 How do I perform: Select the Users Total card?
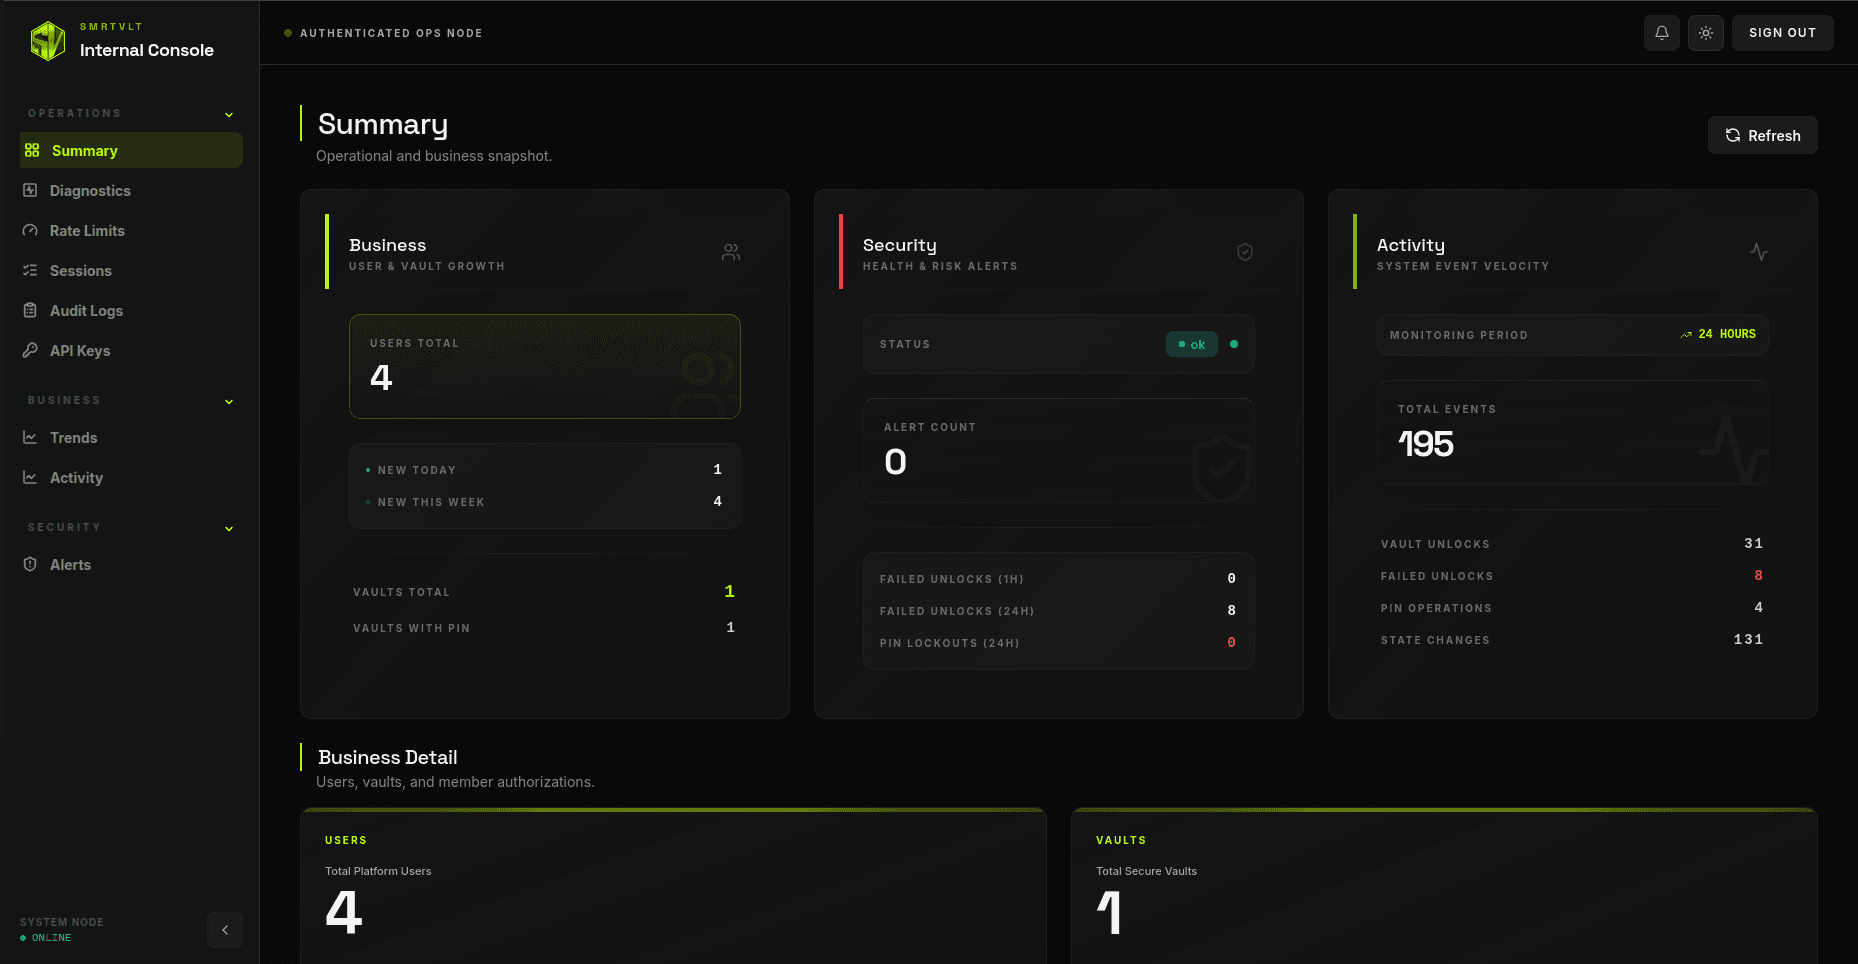(545, 367)
